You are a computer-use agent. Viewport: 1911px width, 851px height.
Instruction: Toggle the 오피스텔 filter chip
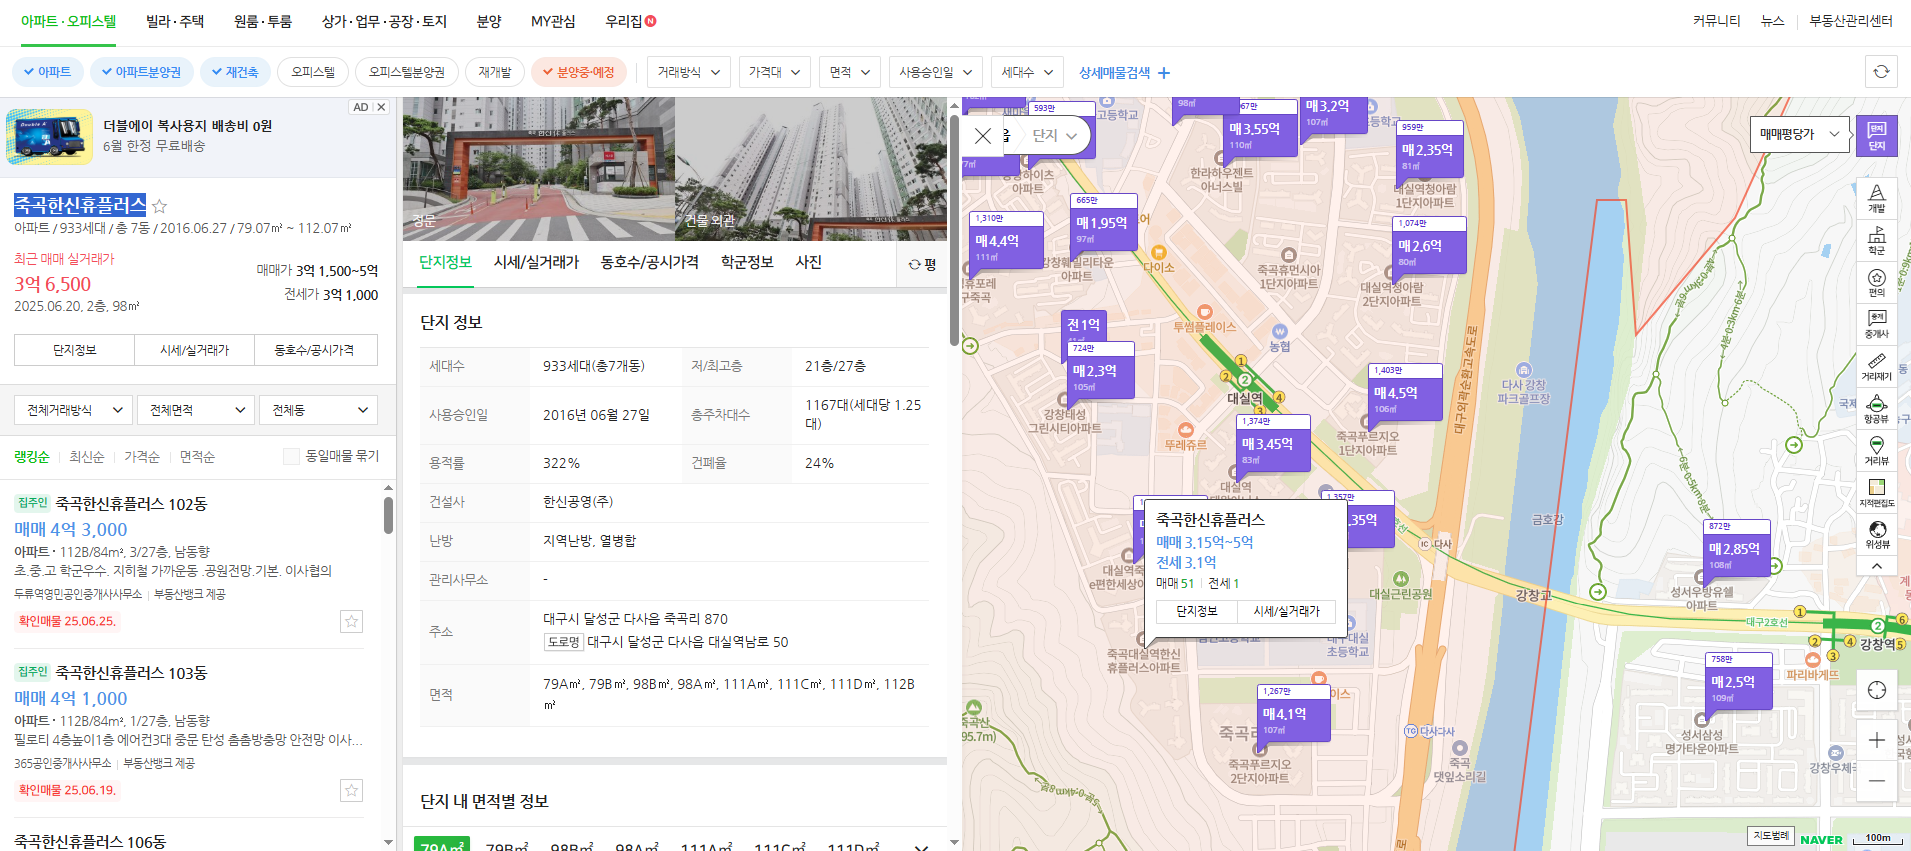click(313, 72)
